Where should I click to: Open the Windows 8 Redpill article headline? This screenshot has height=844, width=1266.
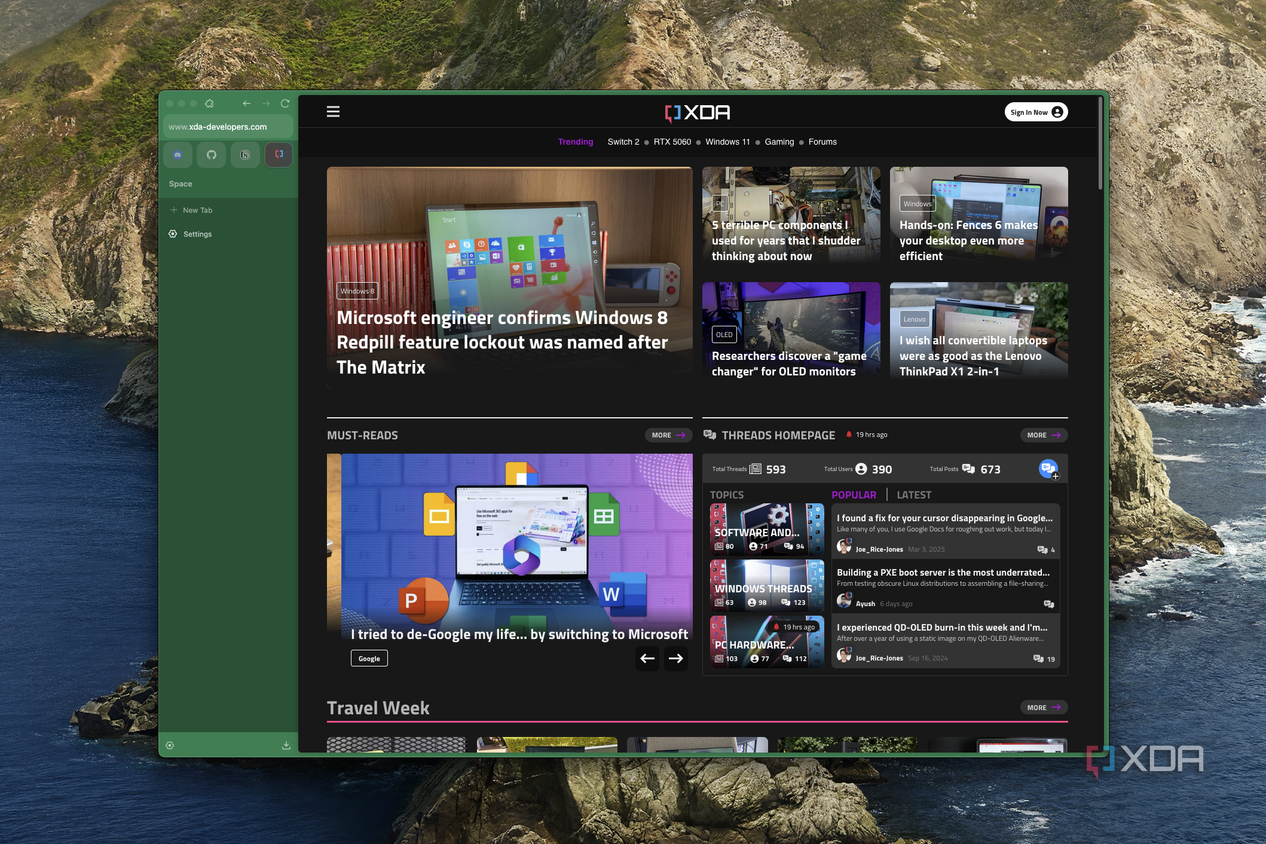502,342
